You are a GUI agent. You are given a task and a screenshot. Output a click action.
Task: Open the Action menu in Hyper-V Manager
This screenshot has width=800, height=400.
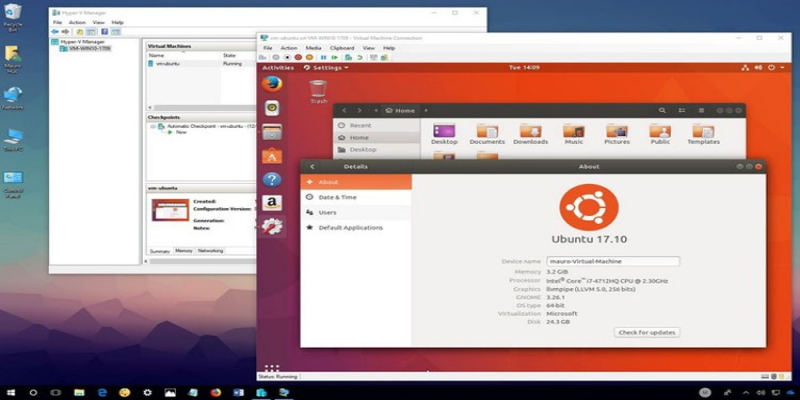[78, 21]
